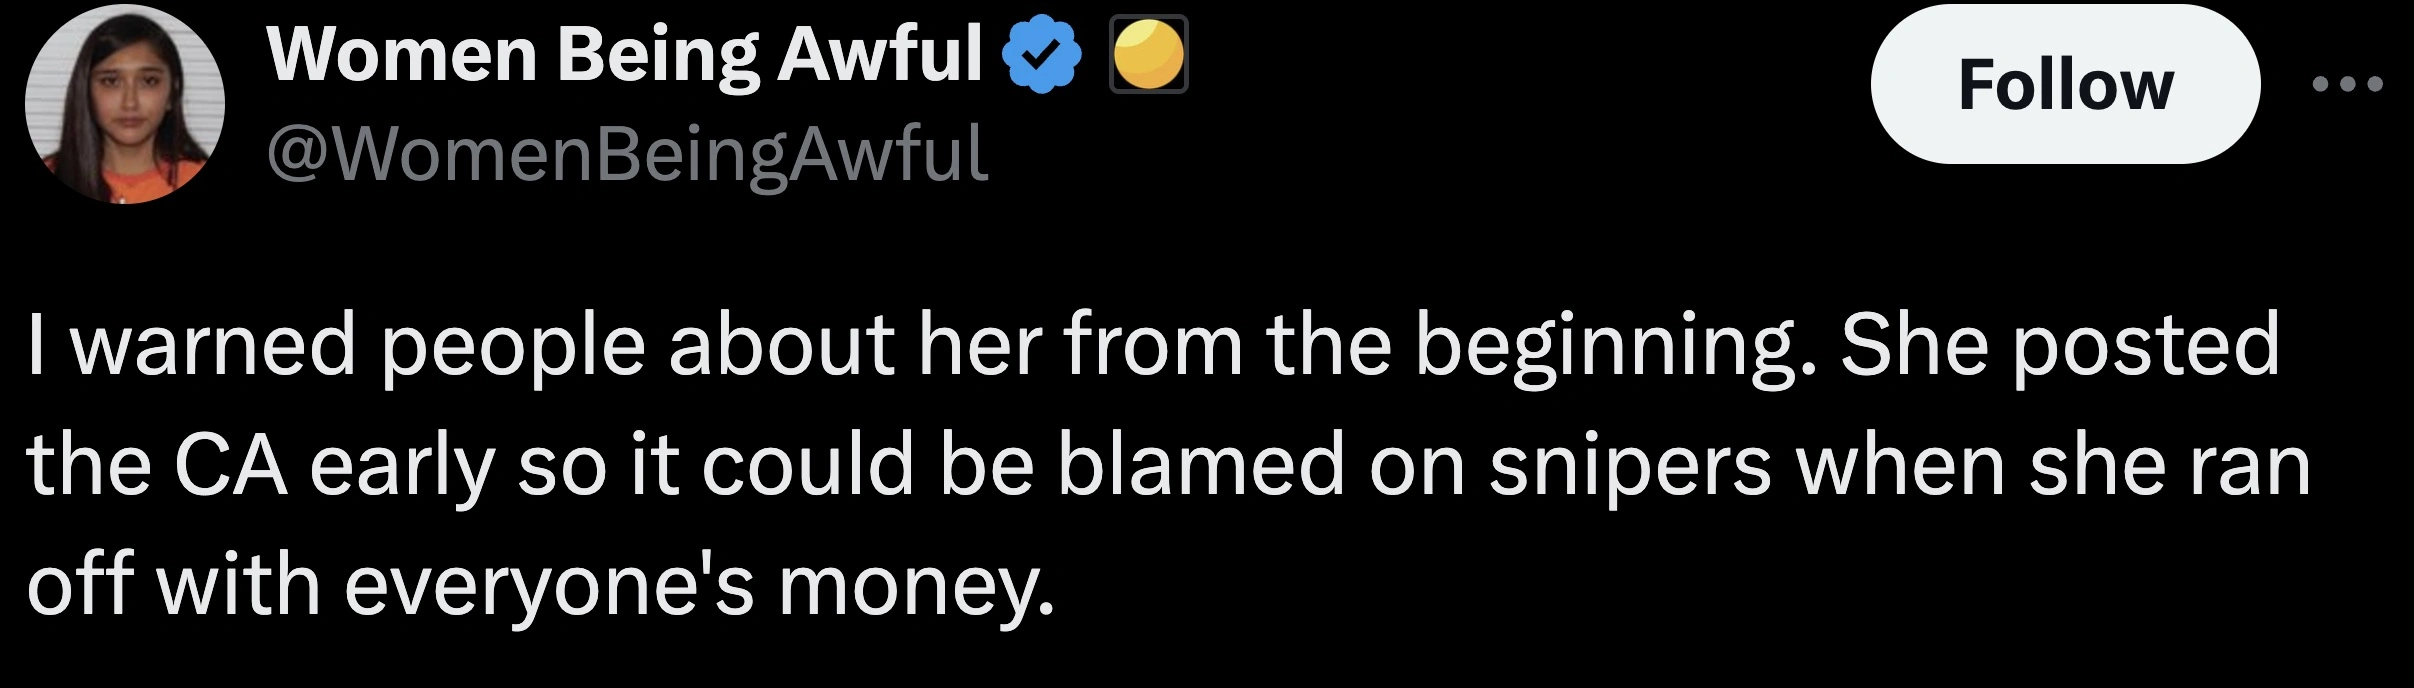Image resolution: width=2414 pixels, height=688 pixels.
Task: Click the word "Awful" in the display name
Action: click(x=880, y=55)
